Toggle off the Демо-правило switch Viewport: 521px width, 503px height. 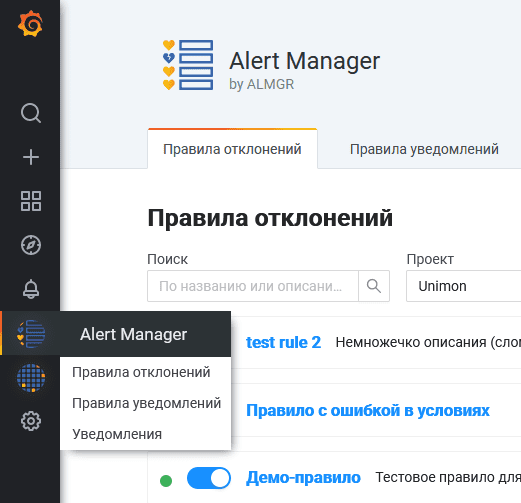(x=209, y=478)
